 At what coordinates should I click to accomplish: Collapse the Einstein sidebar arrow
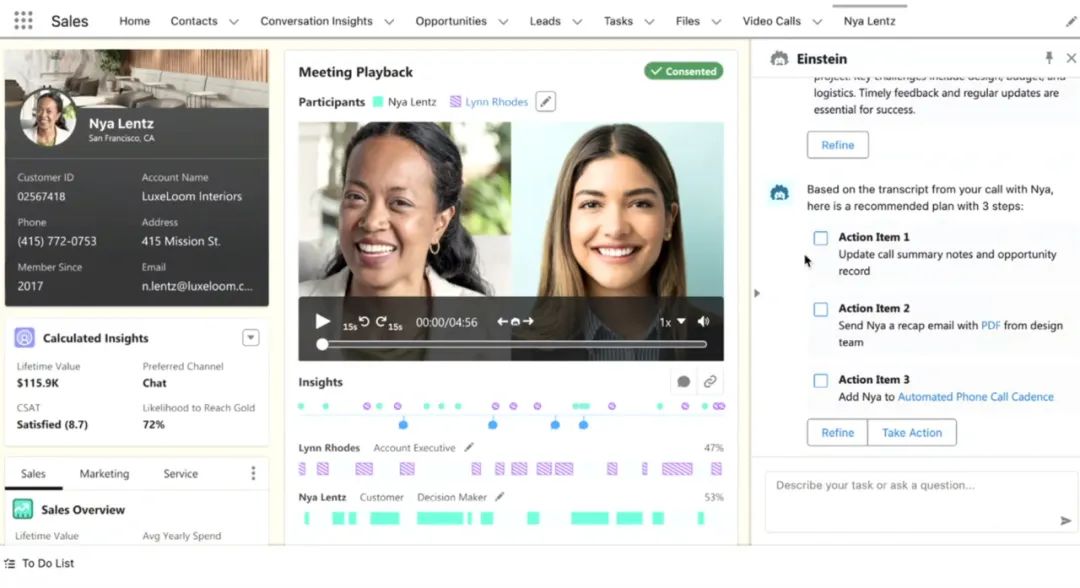[x=756, y=293]
